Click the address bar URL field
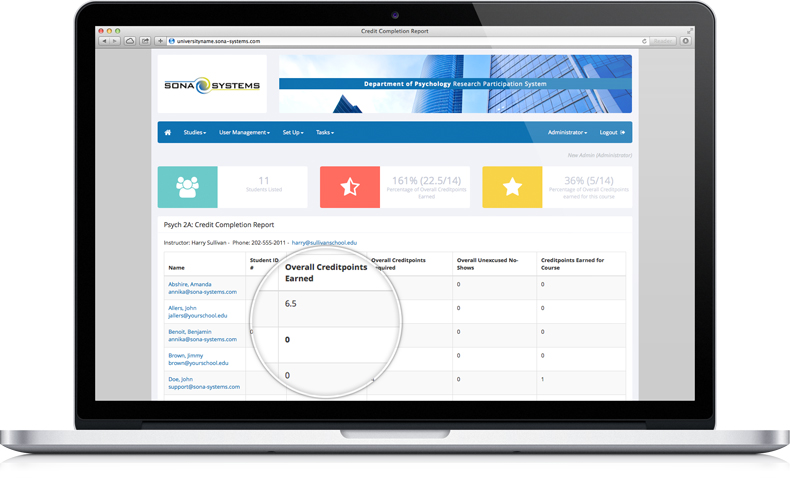This screenshot has width=790, height=478. point(407,41)
